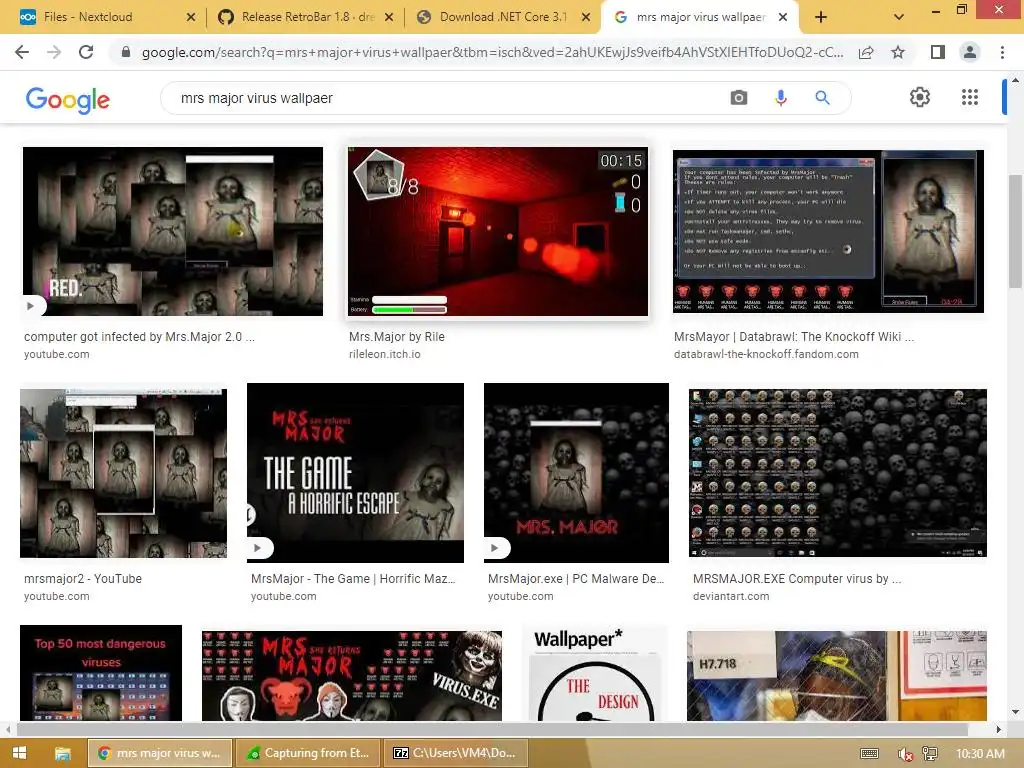This screenshot has width=1024, height=768.
Task: Switch to Capturing from Et... taskbar window
Action: (307, 753)
